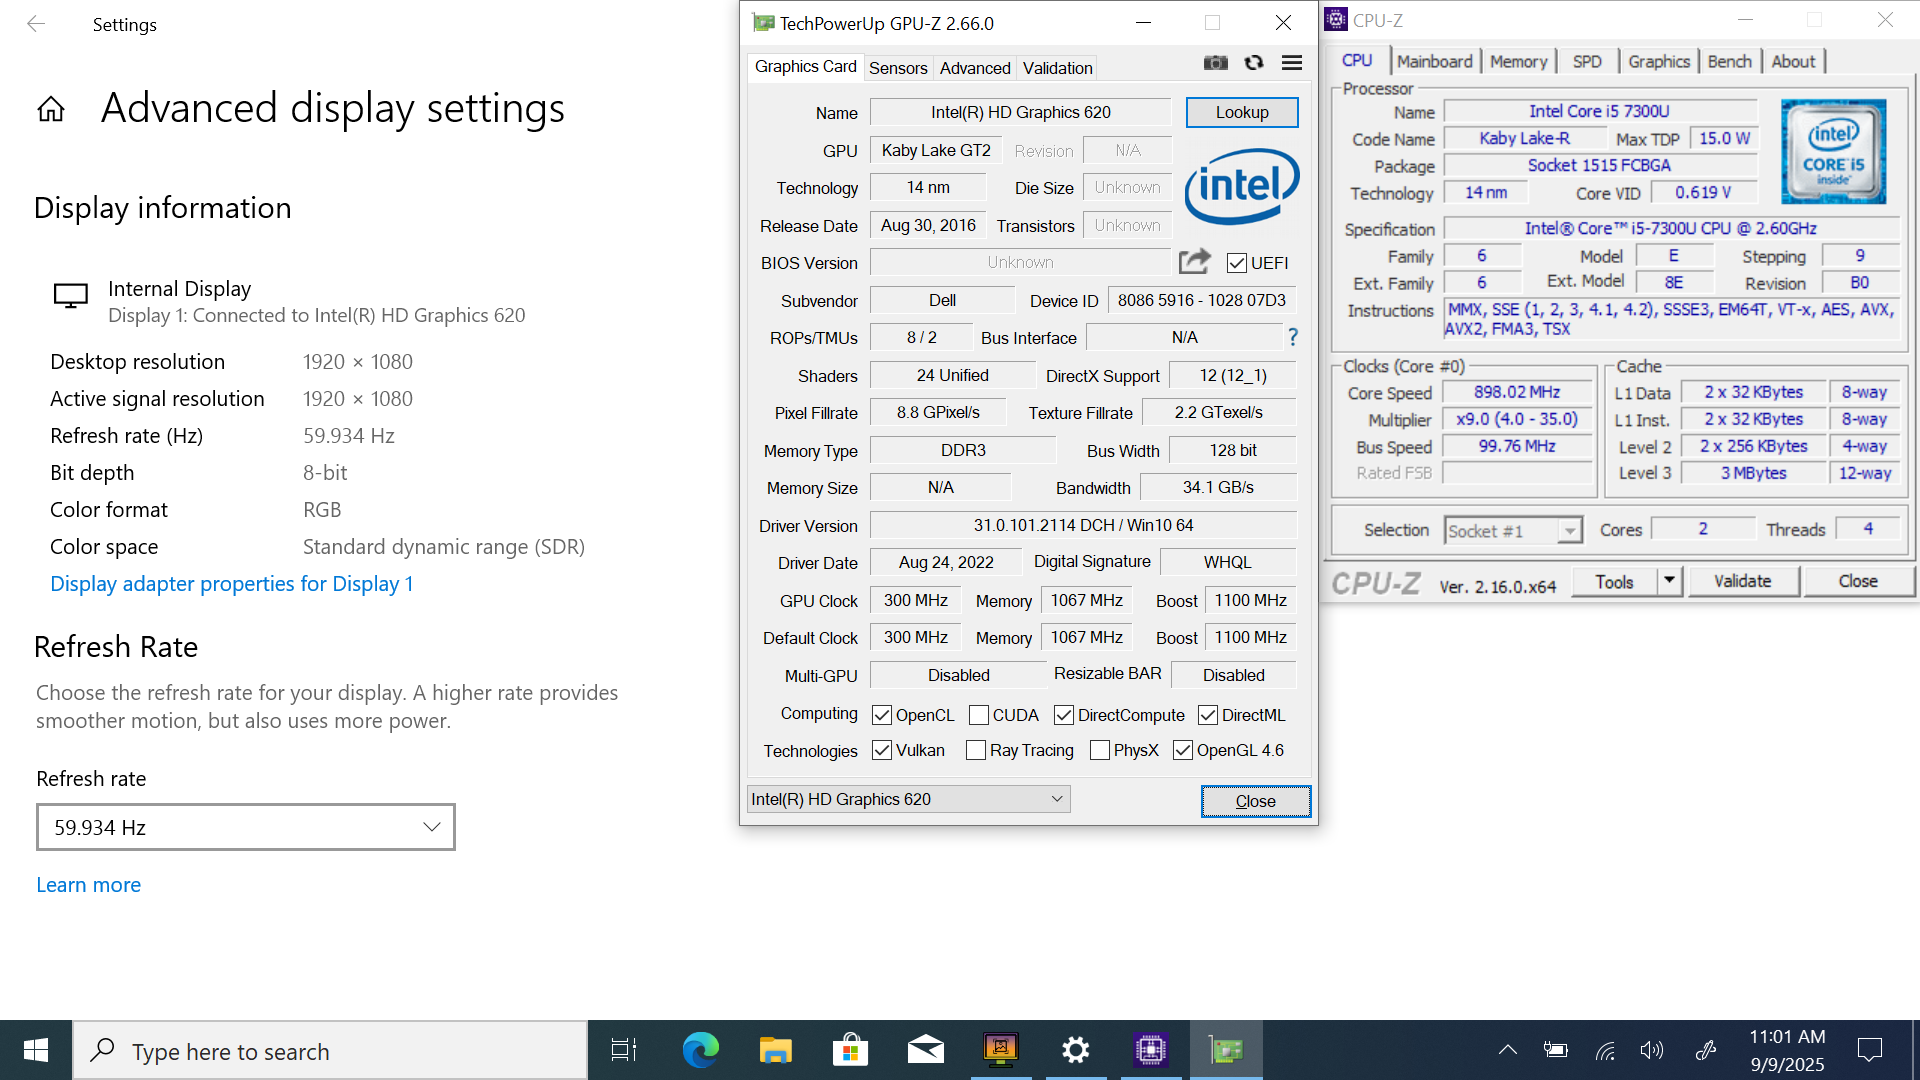Image resolution: width=1920 pixels, height=1080 pixels.
Task: Click the Lookup button in GPU-Z
Action: point(1241,112)
